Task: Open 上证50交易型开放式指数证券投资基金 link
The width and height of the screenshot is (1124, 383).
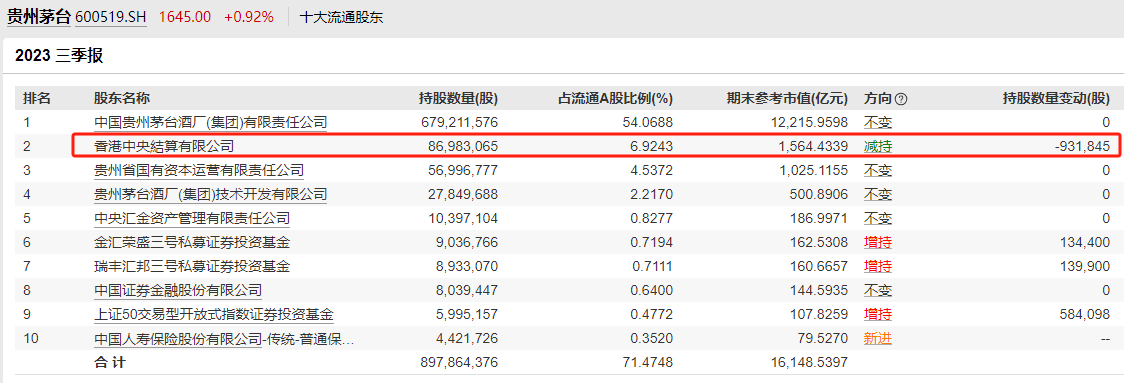Action: pyautogui.click(x=214, y=315)
